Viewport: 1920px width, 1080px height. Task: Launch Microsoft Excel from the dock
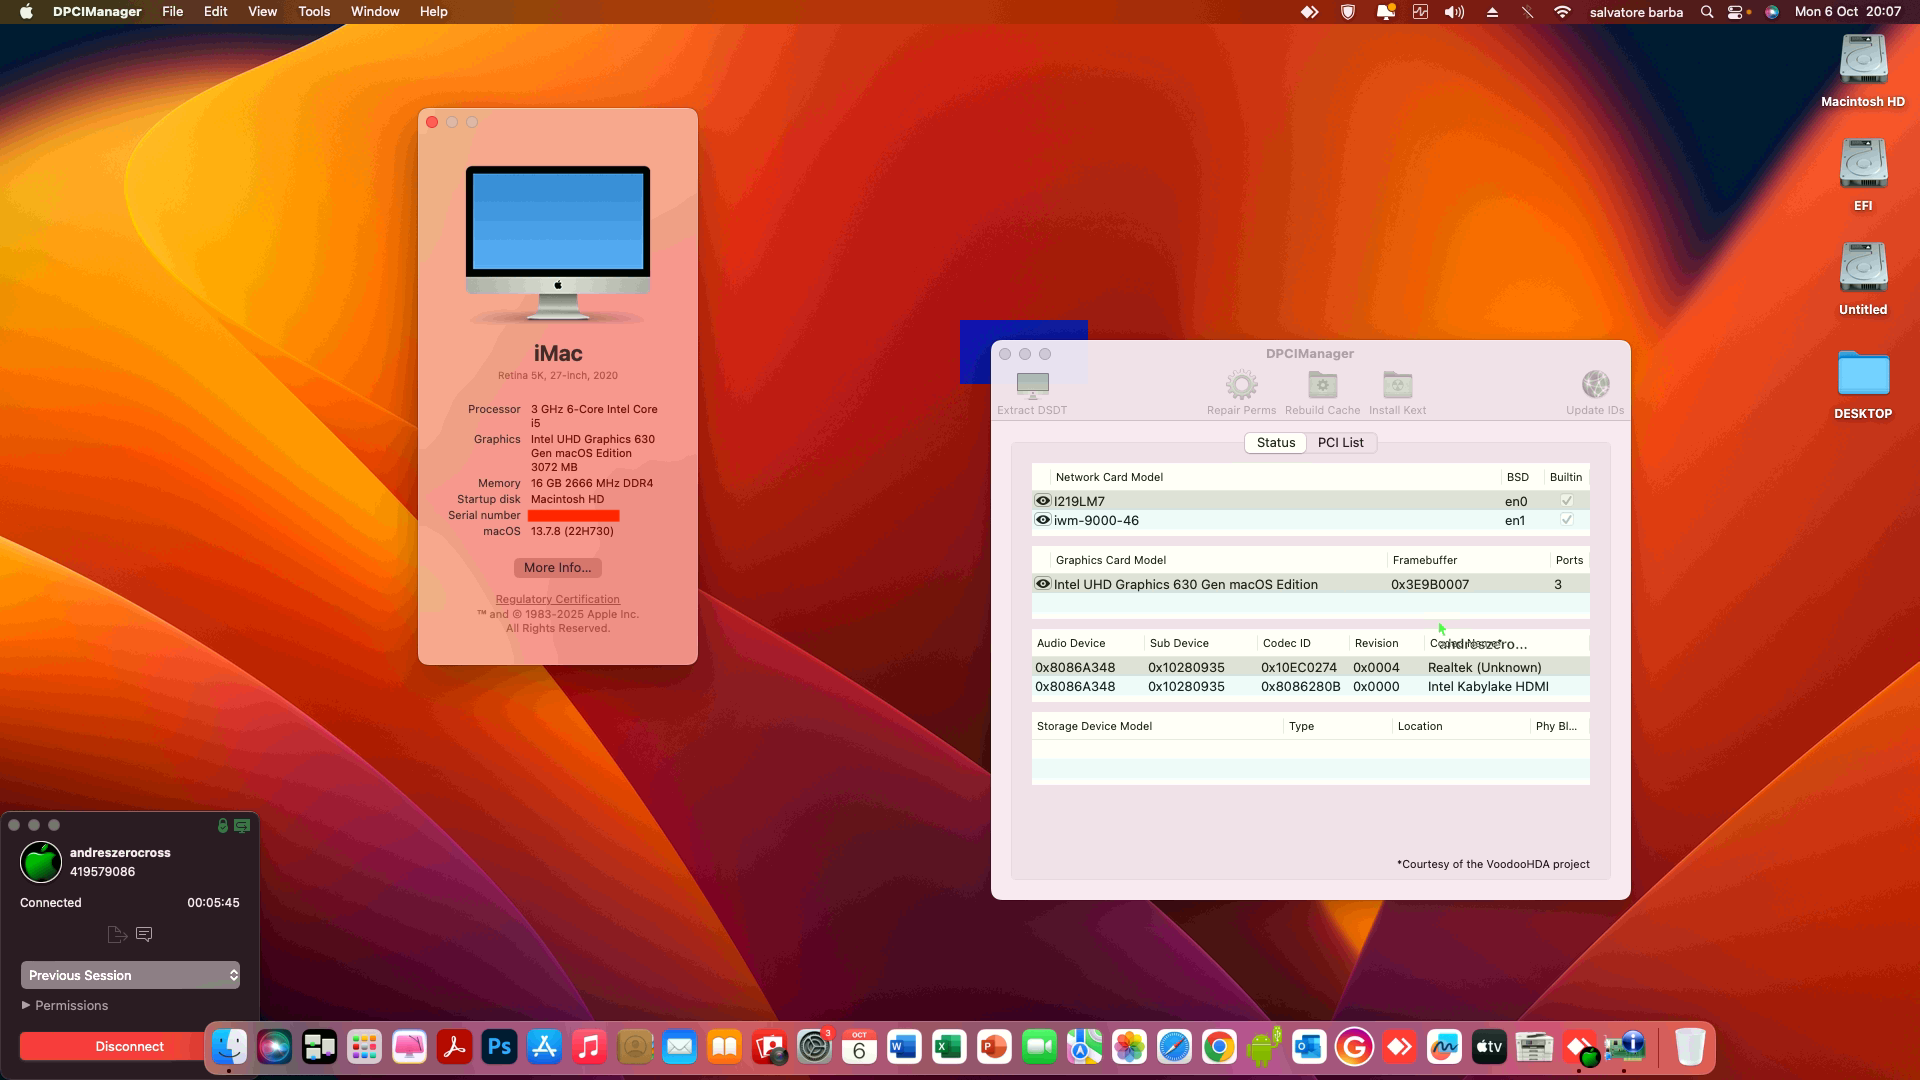949,1047
